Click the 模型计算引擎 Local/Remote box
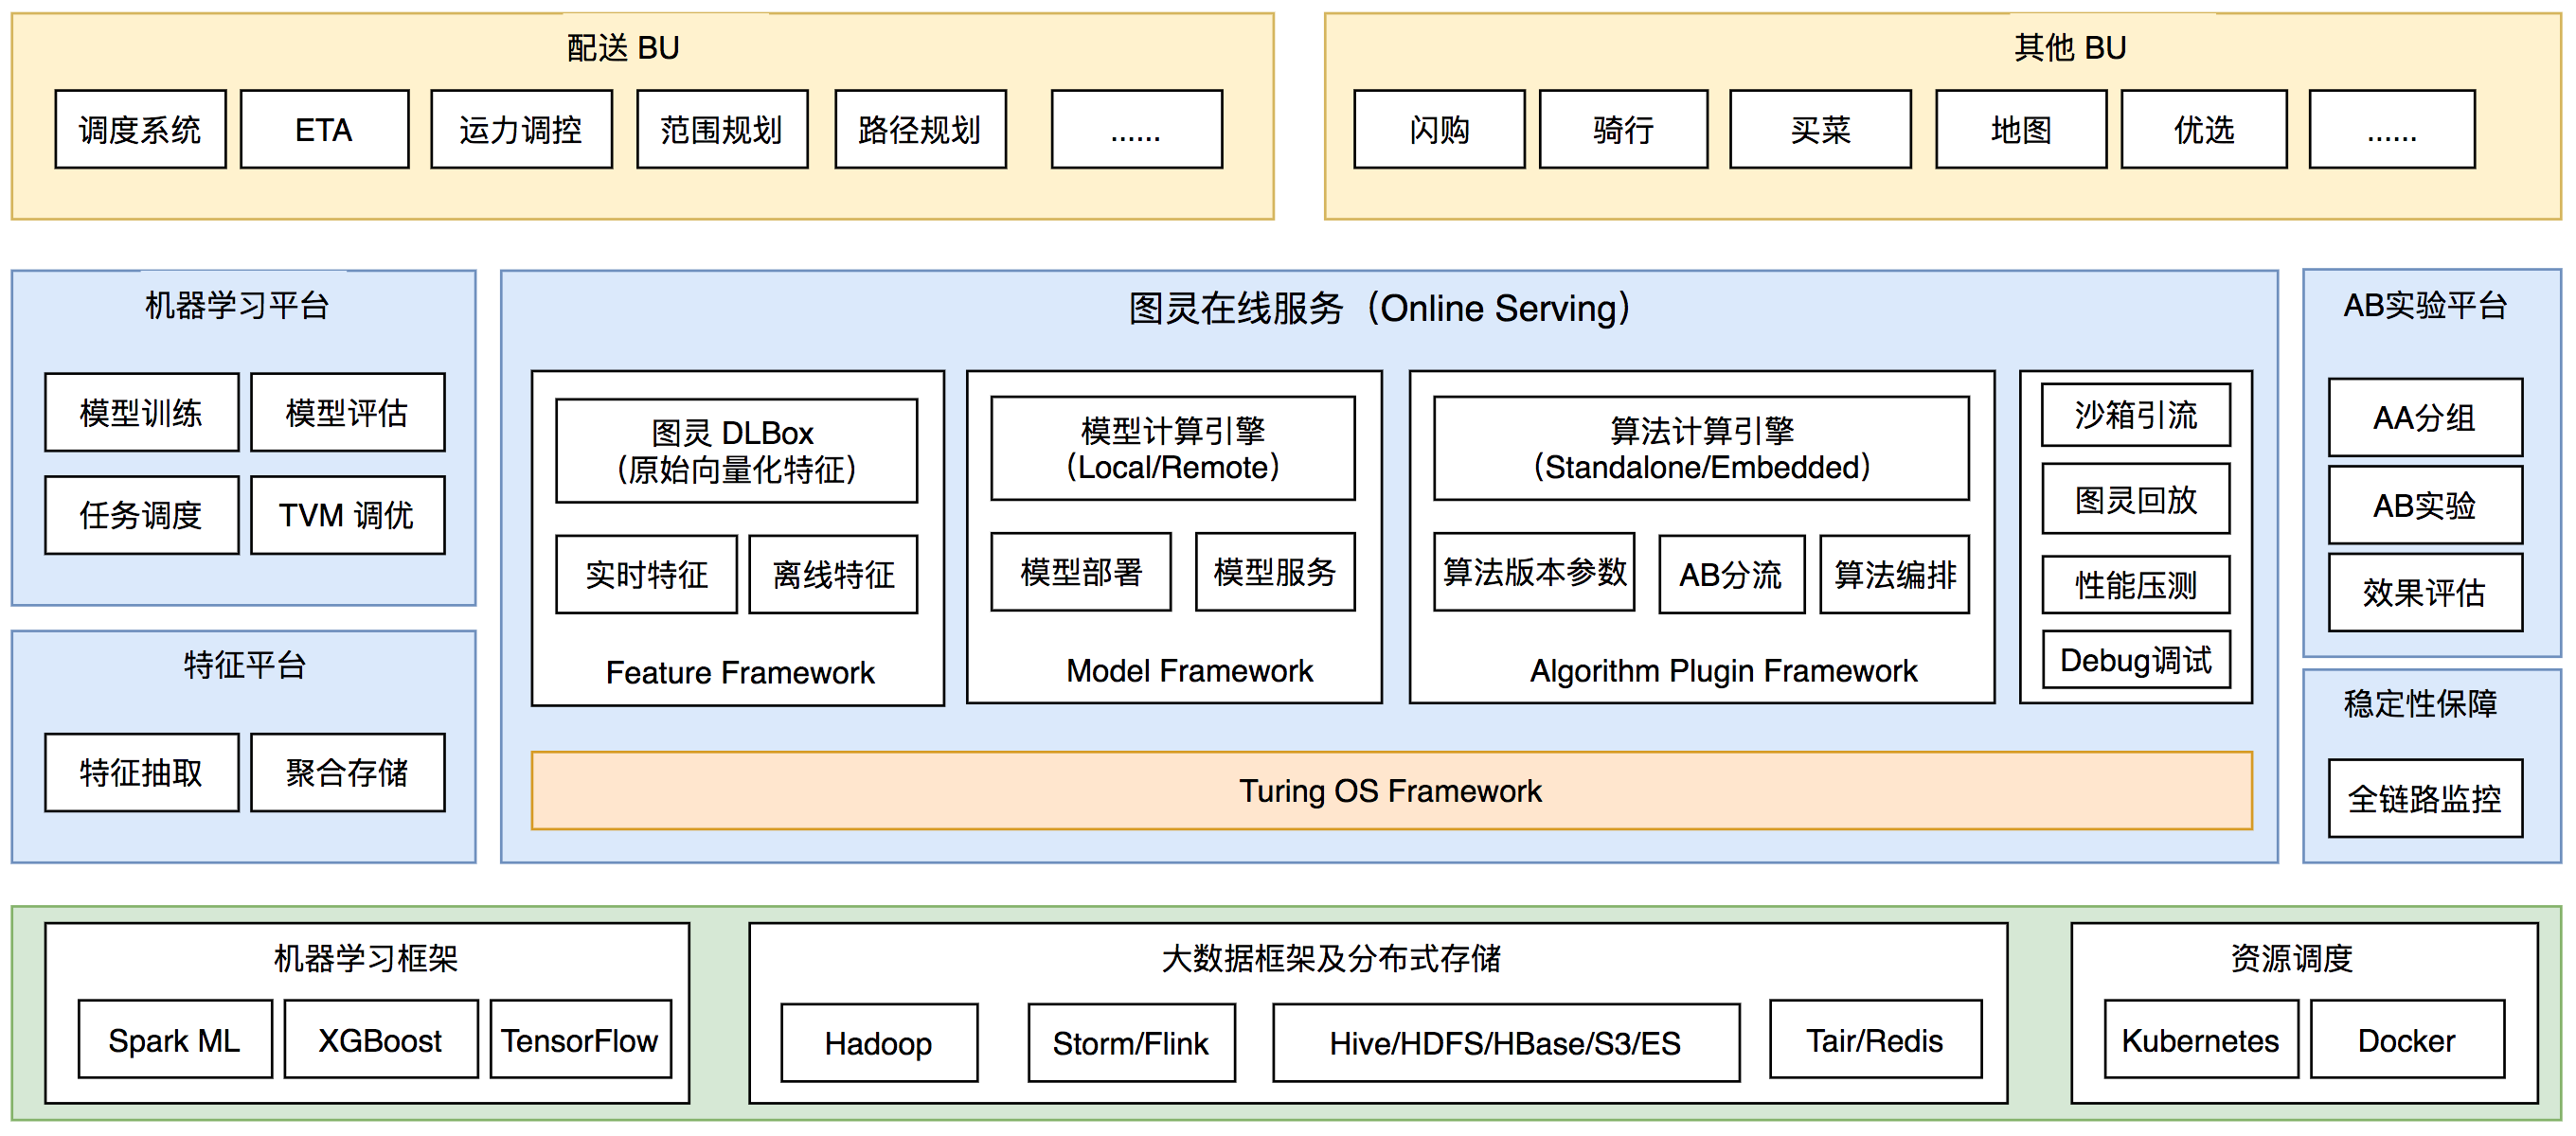 (x=1172, y=449)
